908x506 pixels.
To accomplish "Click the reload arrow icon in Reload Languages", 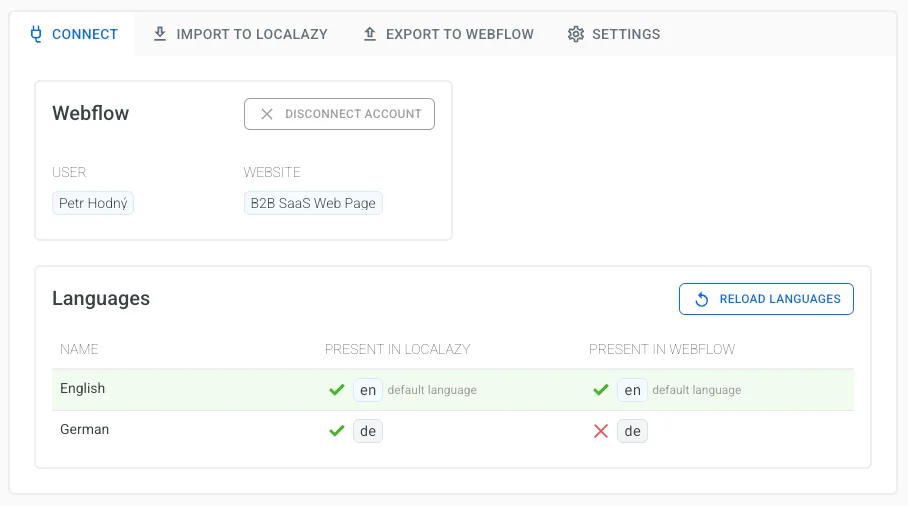I will 702,299.
